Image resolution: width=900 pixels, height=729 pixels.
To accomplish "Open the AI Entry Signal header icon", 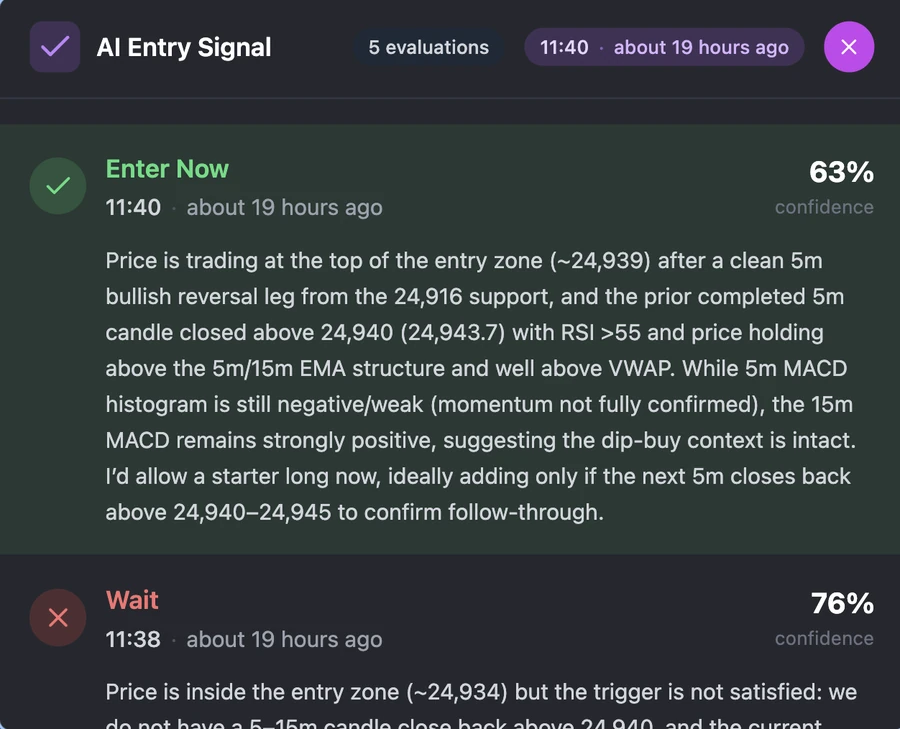I will click(55, 46).
